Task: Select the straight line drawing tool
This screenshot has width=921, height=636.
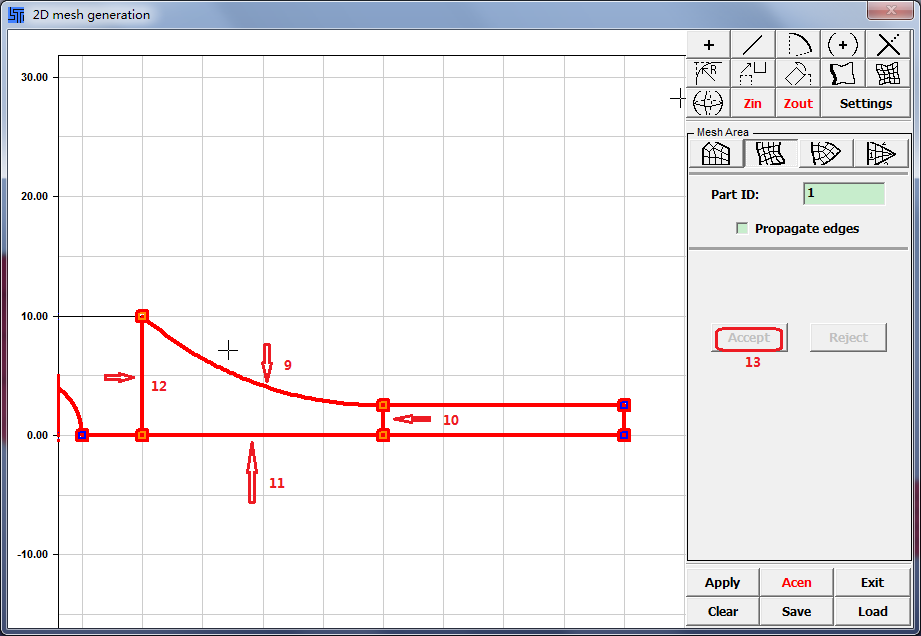Action: pyautogui.click(x=753, y=45)
